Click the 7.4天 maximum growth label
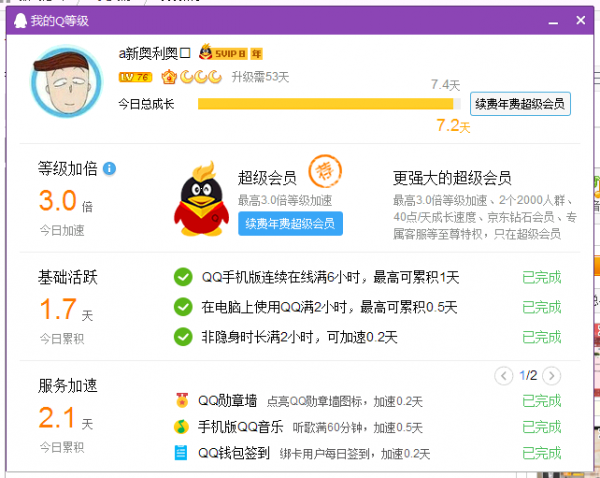This screenshot has width=600, height=478. (x=445, y=85)
